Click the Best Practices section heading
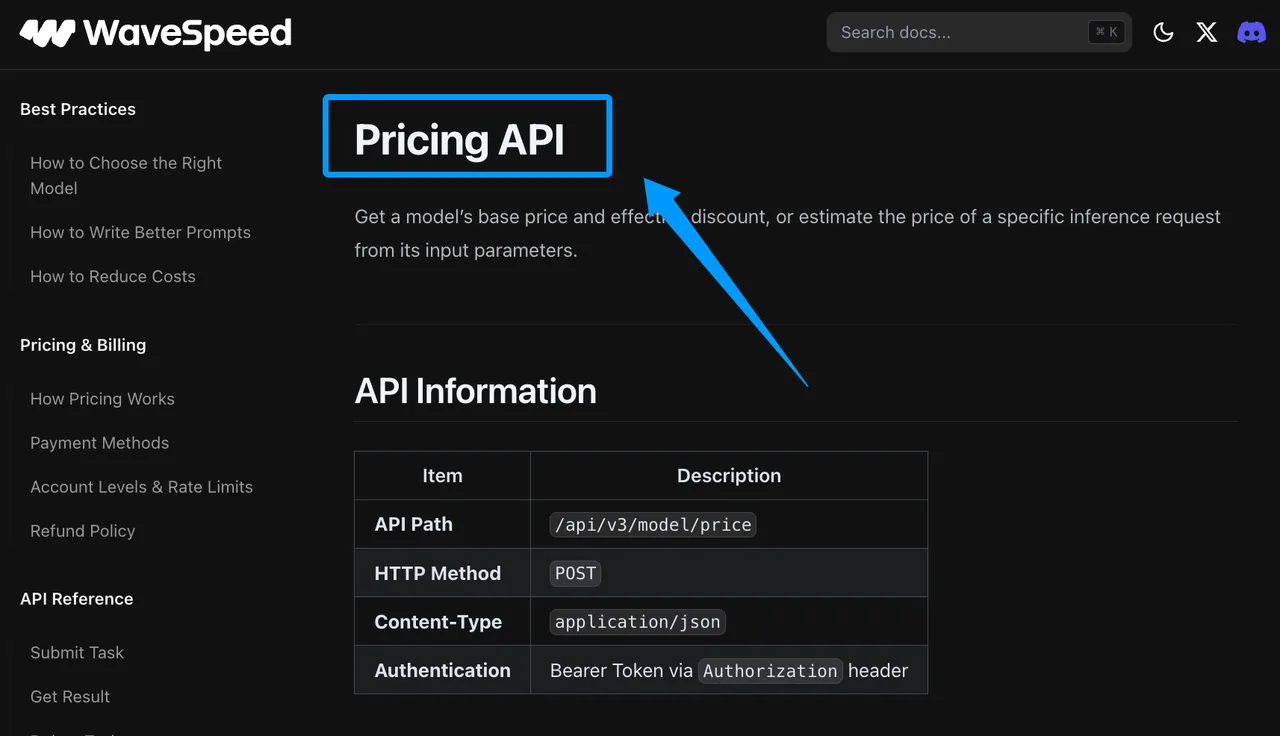 (78, 109)
